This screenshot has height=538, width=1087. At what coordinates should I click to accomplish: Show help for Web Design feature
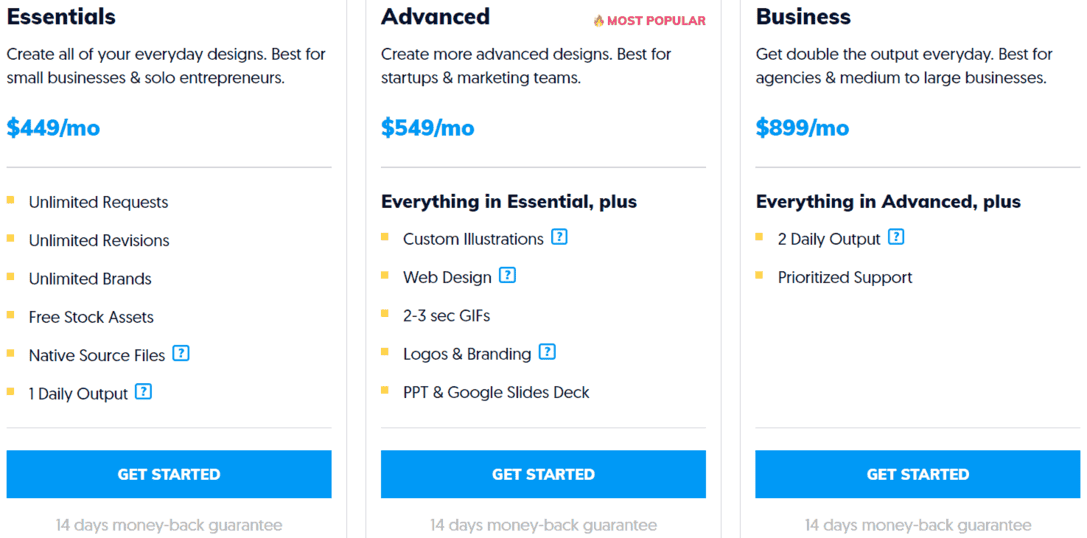pyautogui.click(x=508, y=275)
